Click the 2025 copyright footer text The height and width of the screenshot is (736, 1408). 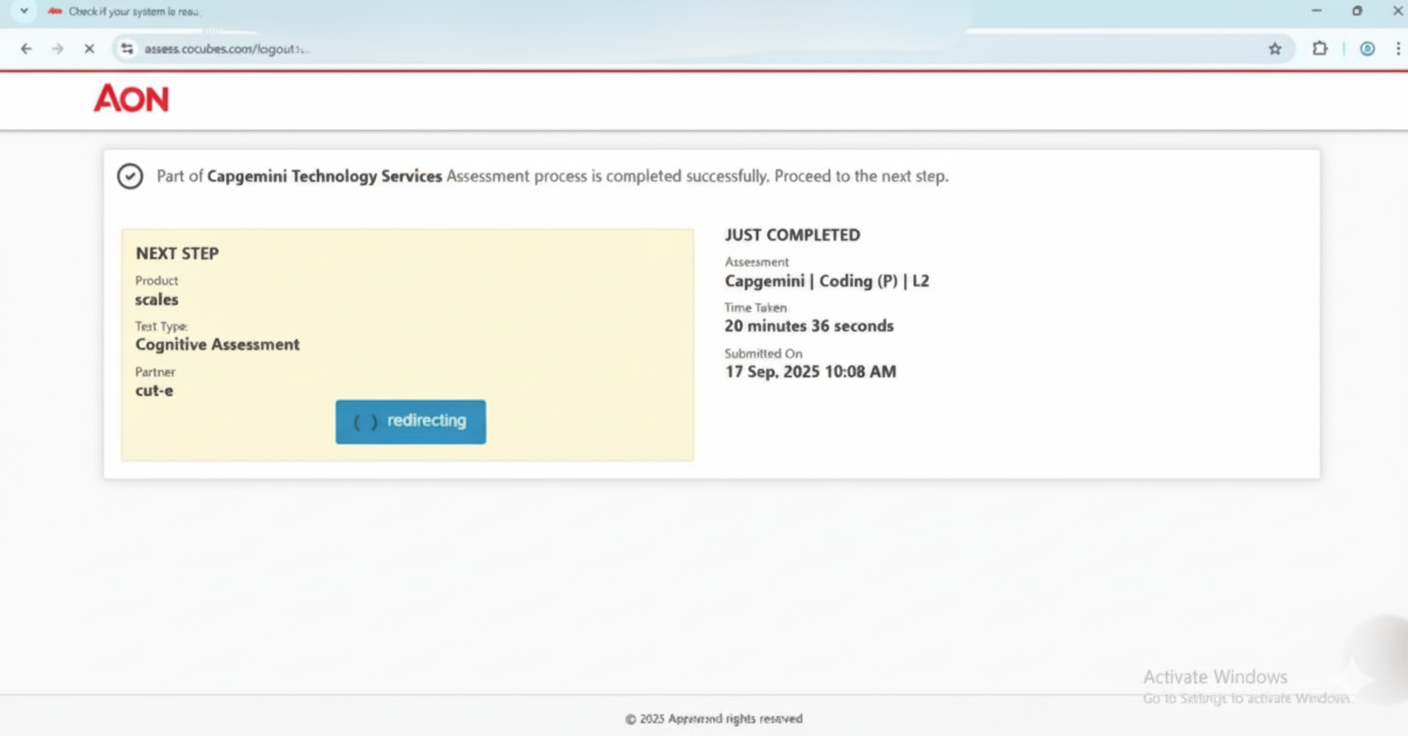point(712,718)
